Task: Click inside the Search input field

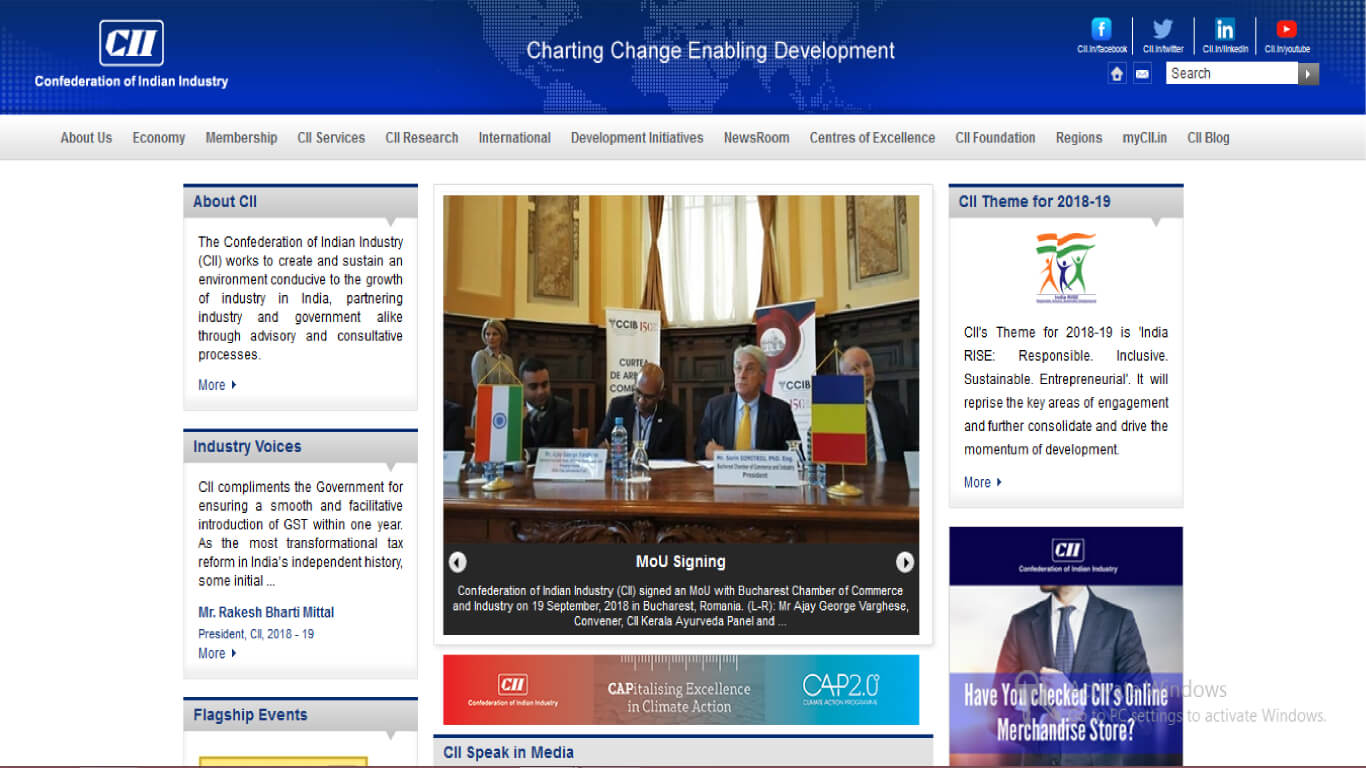Action: (1232, 73)
